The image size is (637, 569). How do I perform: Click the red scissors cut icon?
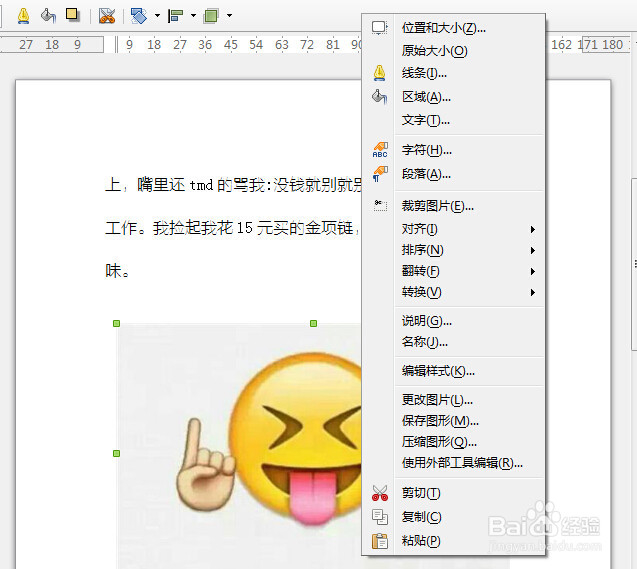(380, 493)
